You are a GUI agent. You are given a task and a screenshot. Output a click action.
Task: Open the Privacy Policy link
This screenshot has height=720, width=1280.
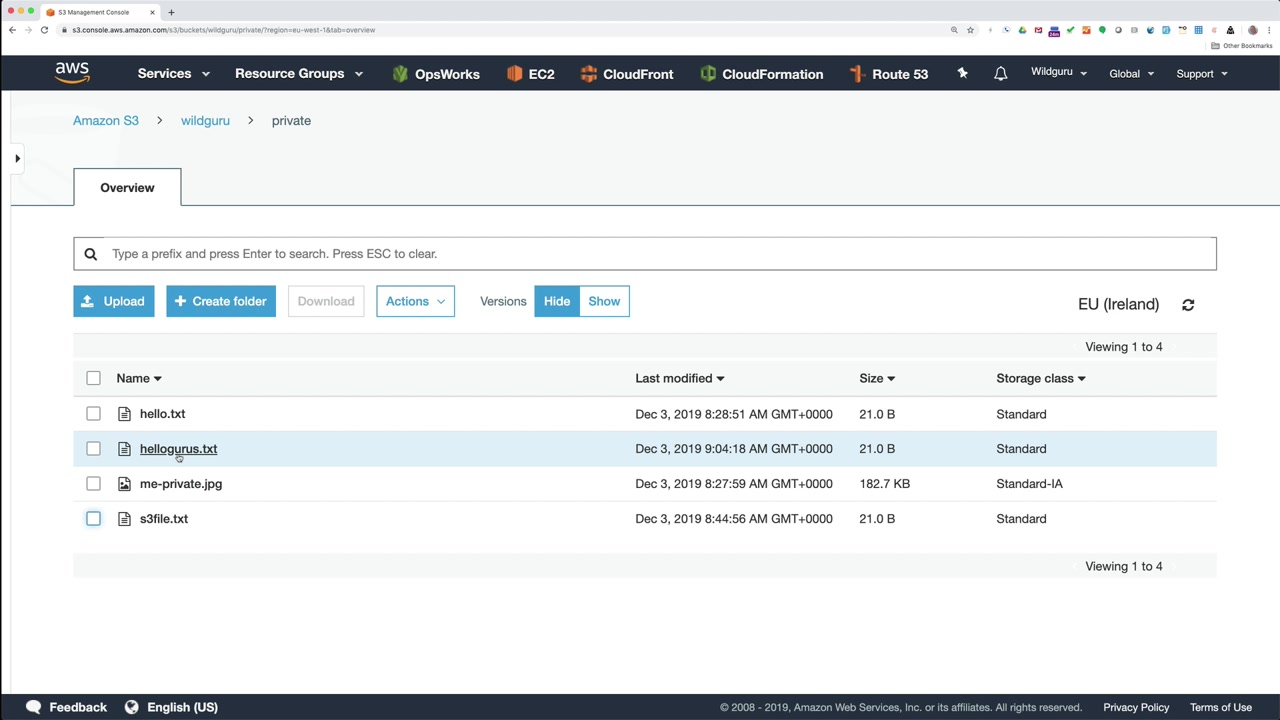[1136, 707]
